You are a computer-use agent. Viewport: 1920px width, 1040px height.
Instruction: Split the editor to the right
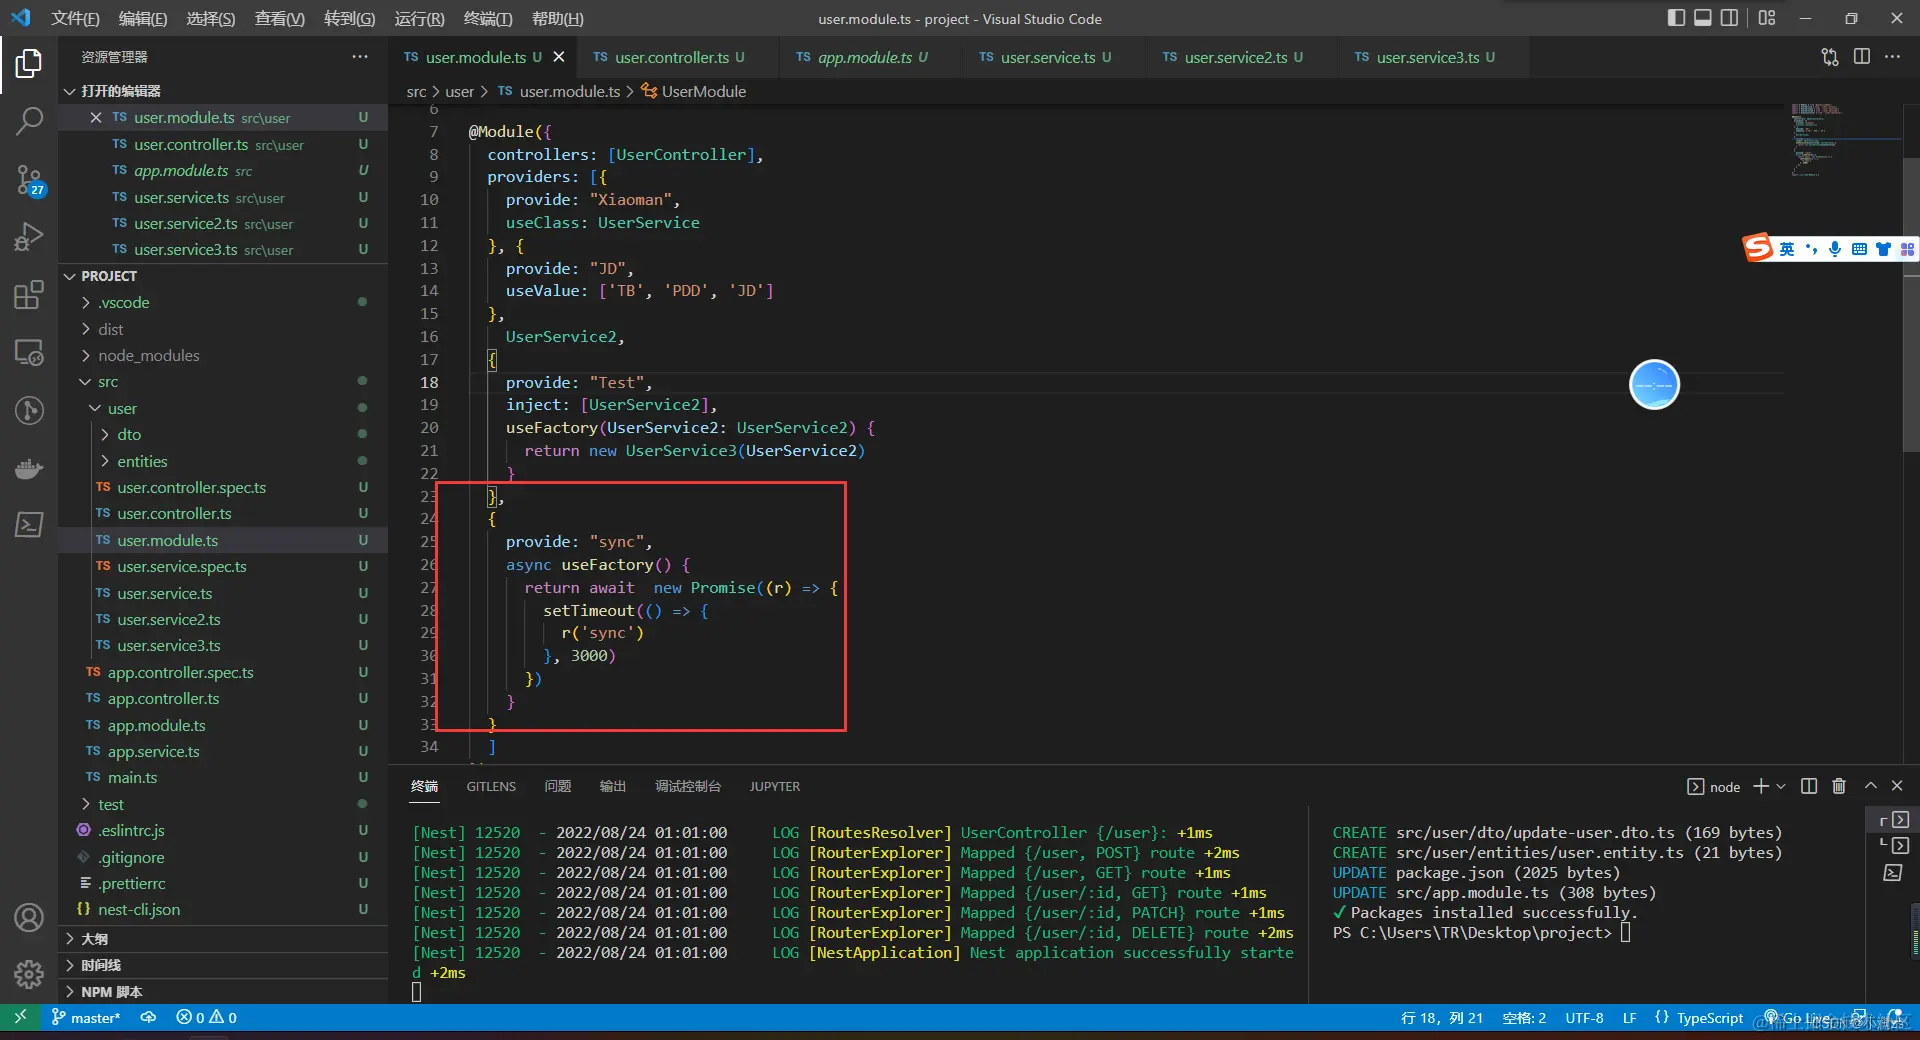1861,57
